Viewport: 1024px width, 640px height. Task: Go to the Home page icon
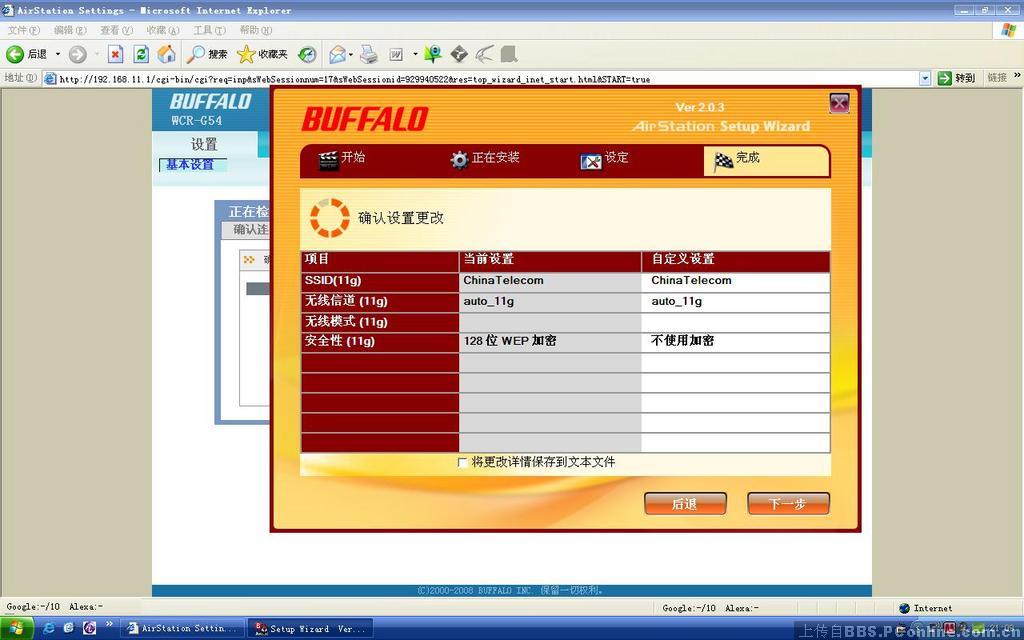(x=166, y=54)
